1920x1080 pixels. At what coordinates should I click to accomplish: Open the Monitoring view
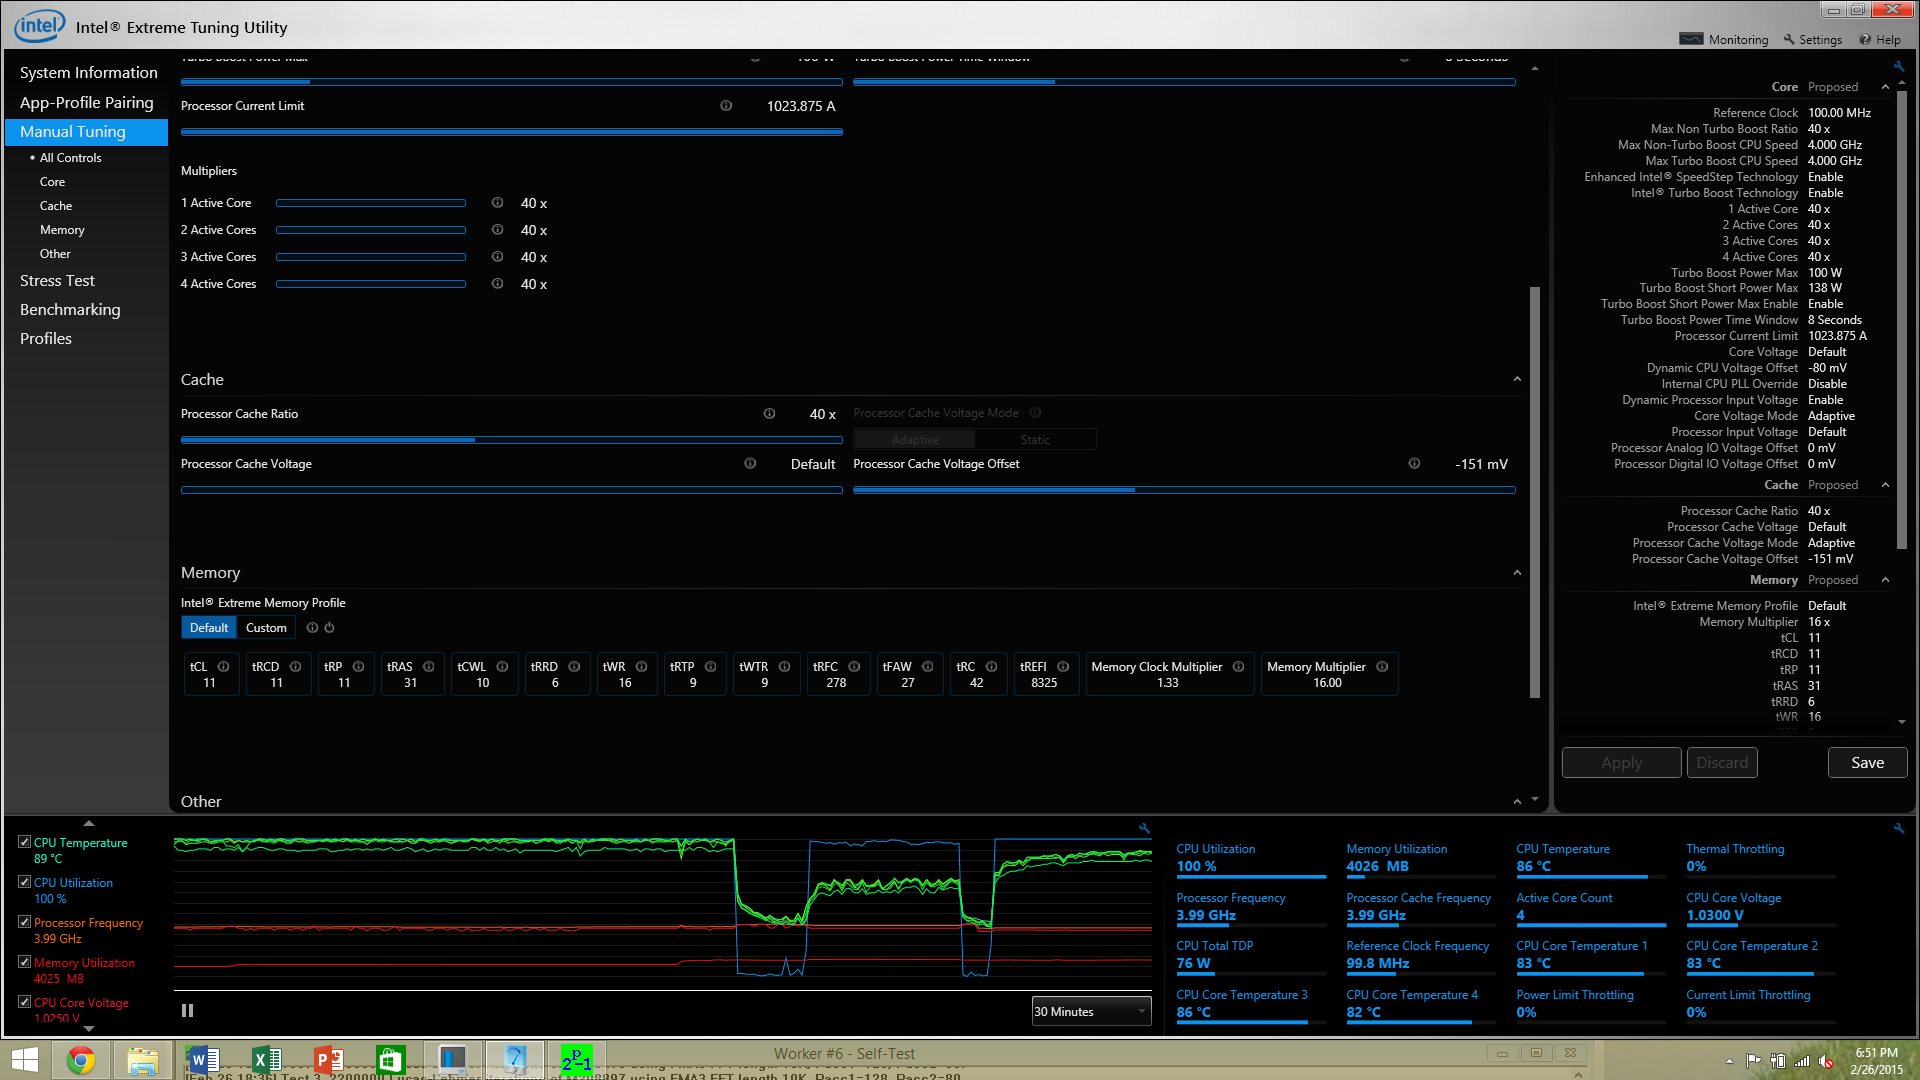(1724, 40)
